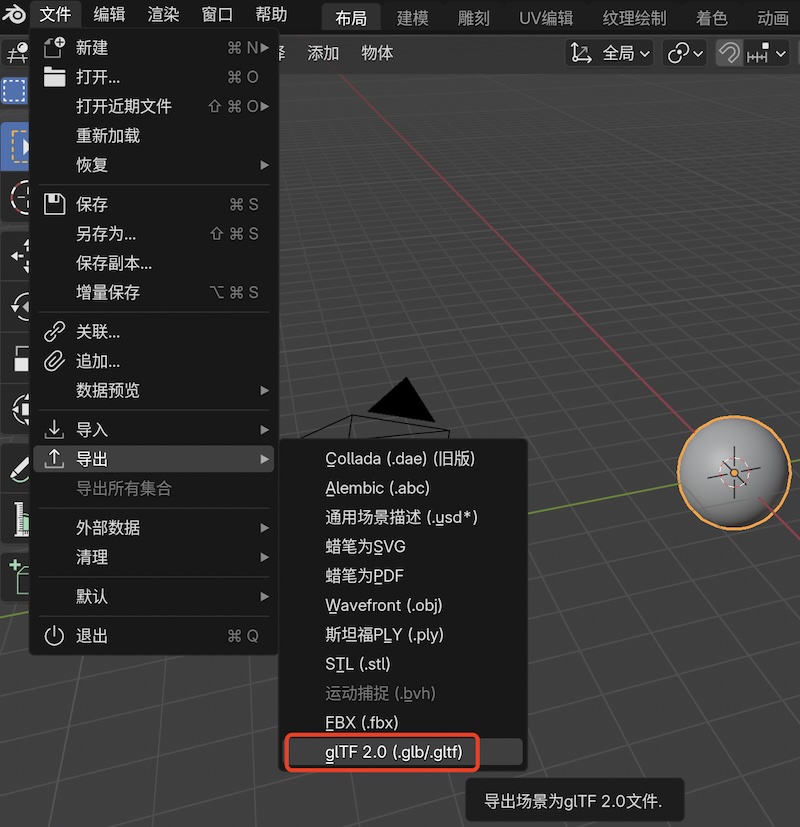
Task: Click the transform orientation axes icon
Action: (581, 53)
